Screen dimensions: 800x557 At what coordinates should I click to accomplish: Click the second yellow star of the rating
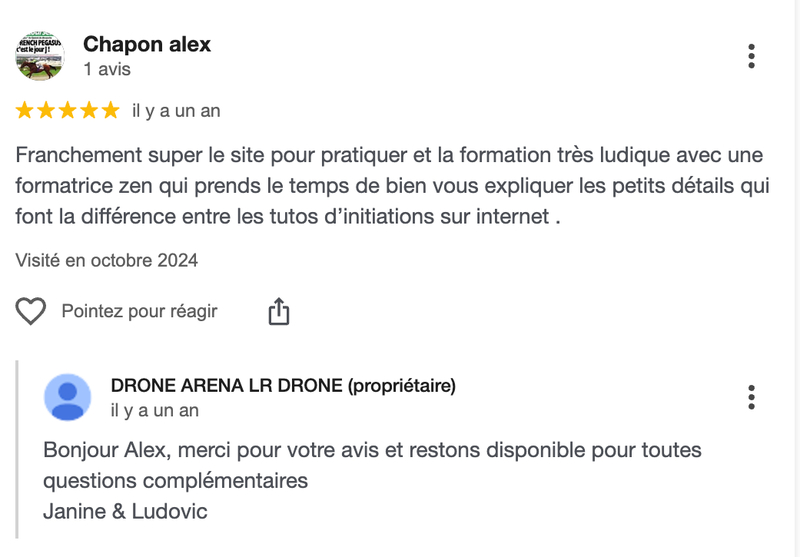pyautogui.click(x=47, y=111)
